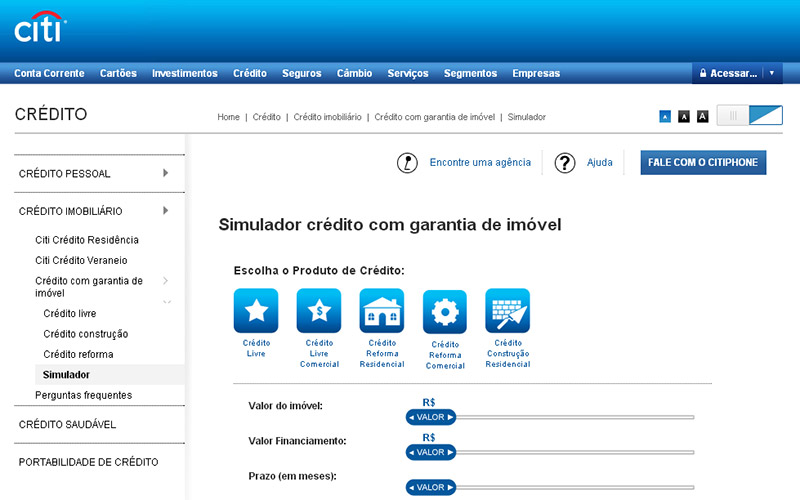The image size is (800, 500).
Task: Expand the Crédito Pessoal section
Action: (x=165, y=174)
